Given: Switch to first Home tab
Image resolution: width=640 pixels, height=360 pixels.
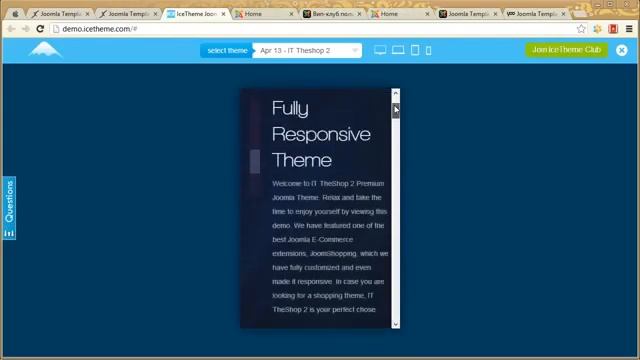Looking at the screenshot, I should 264,14.
